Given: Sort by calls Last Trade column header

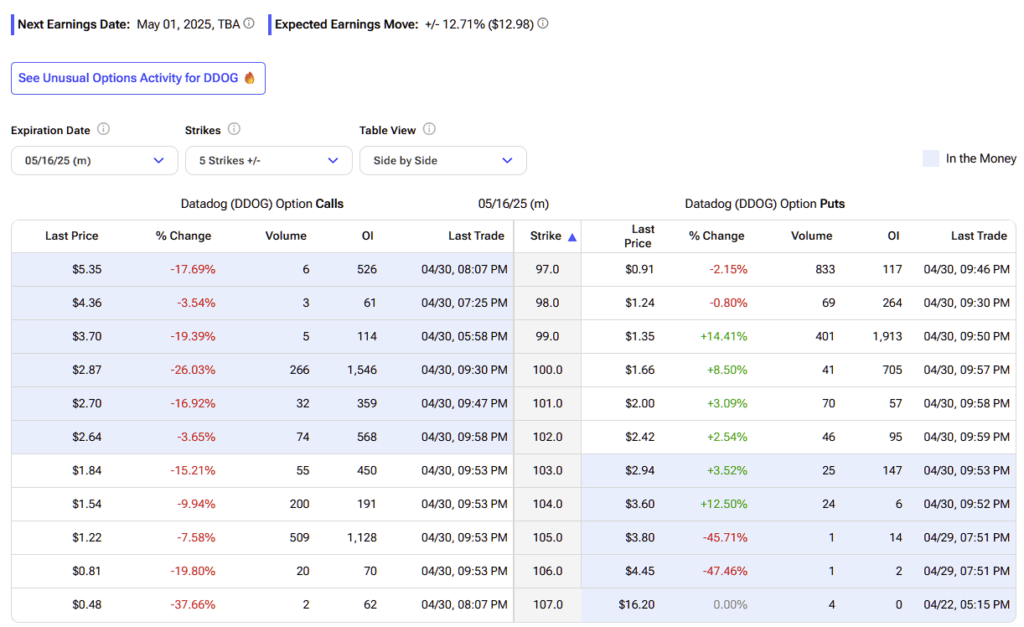Looking at the screenshot, I should pyautogui.click(x=476, y=236).
